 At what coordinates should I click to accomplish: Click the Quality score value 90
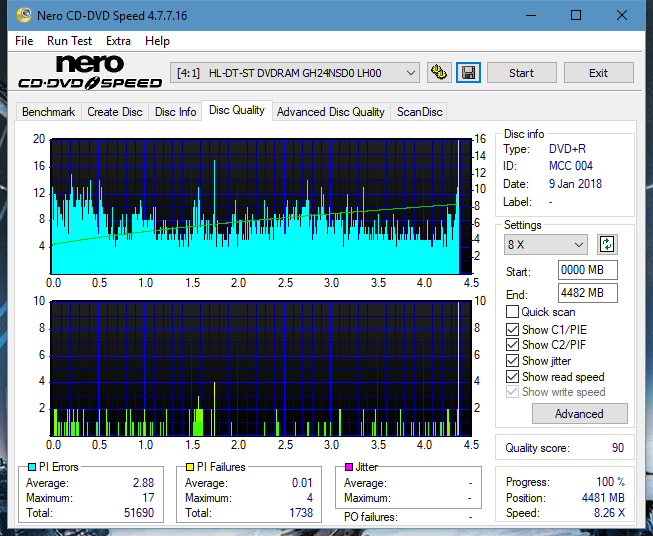(618, 448)
